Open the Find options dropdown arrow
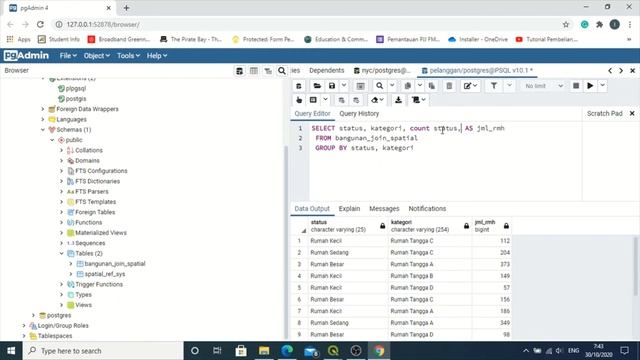This screenshot has width=640, height=360. pyautogui.click(x=392, y=86)
